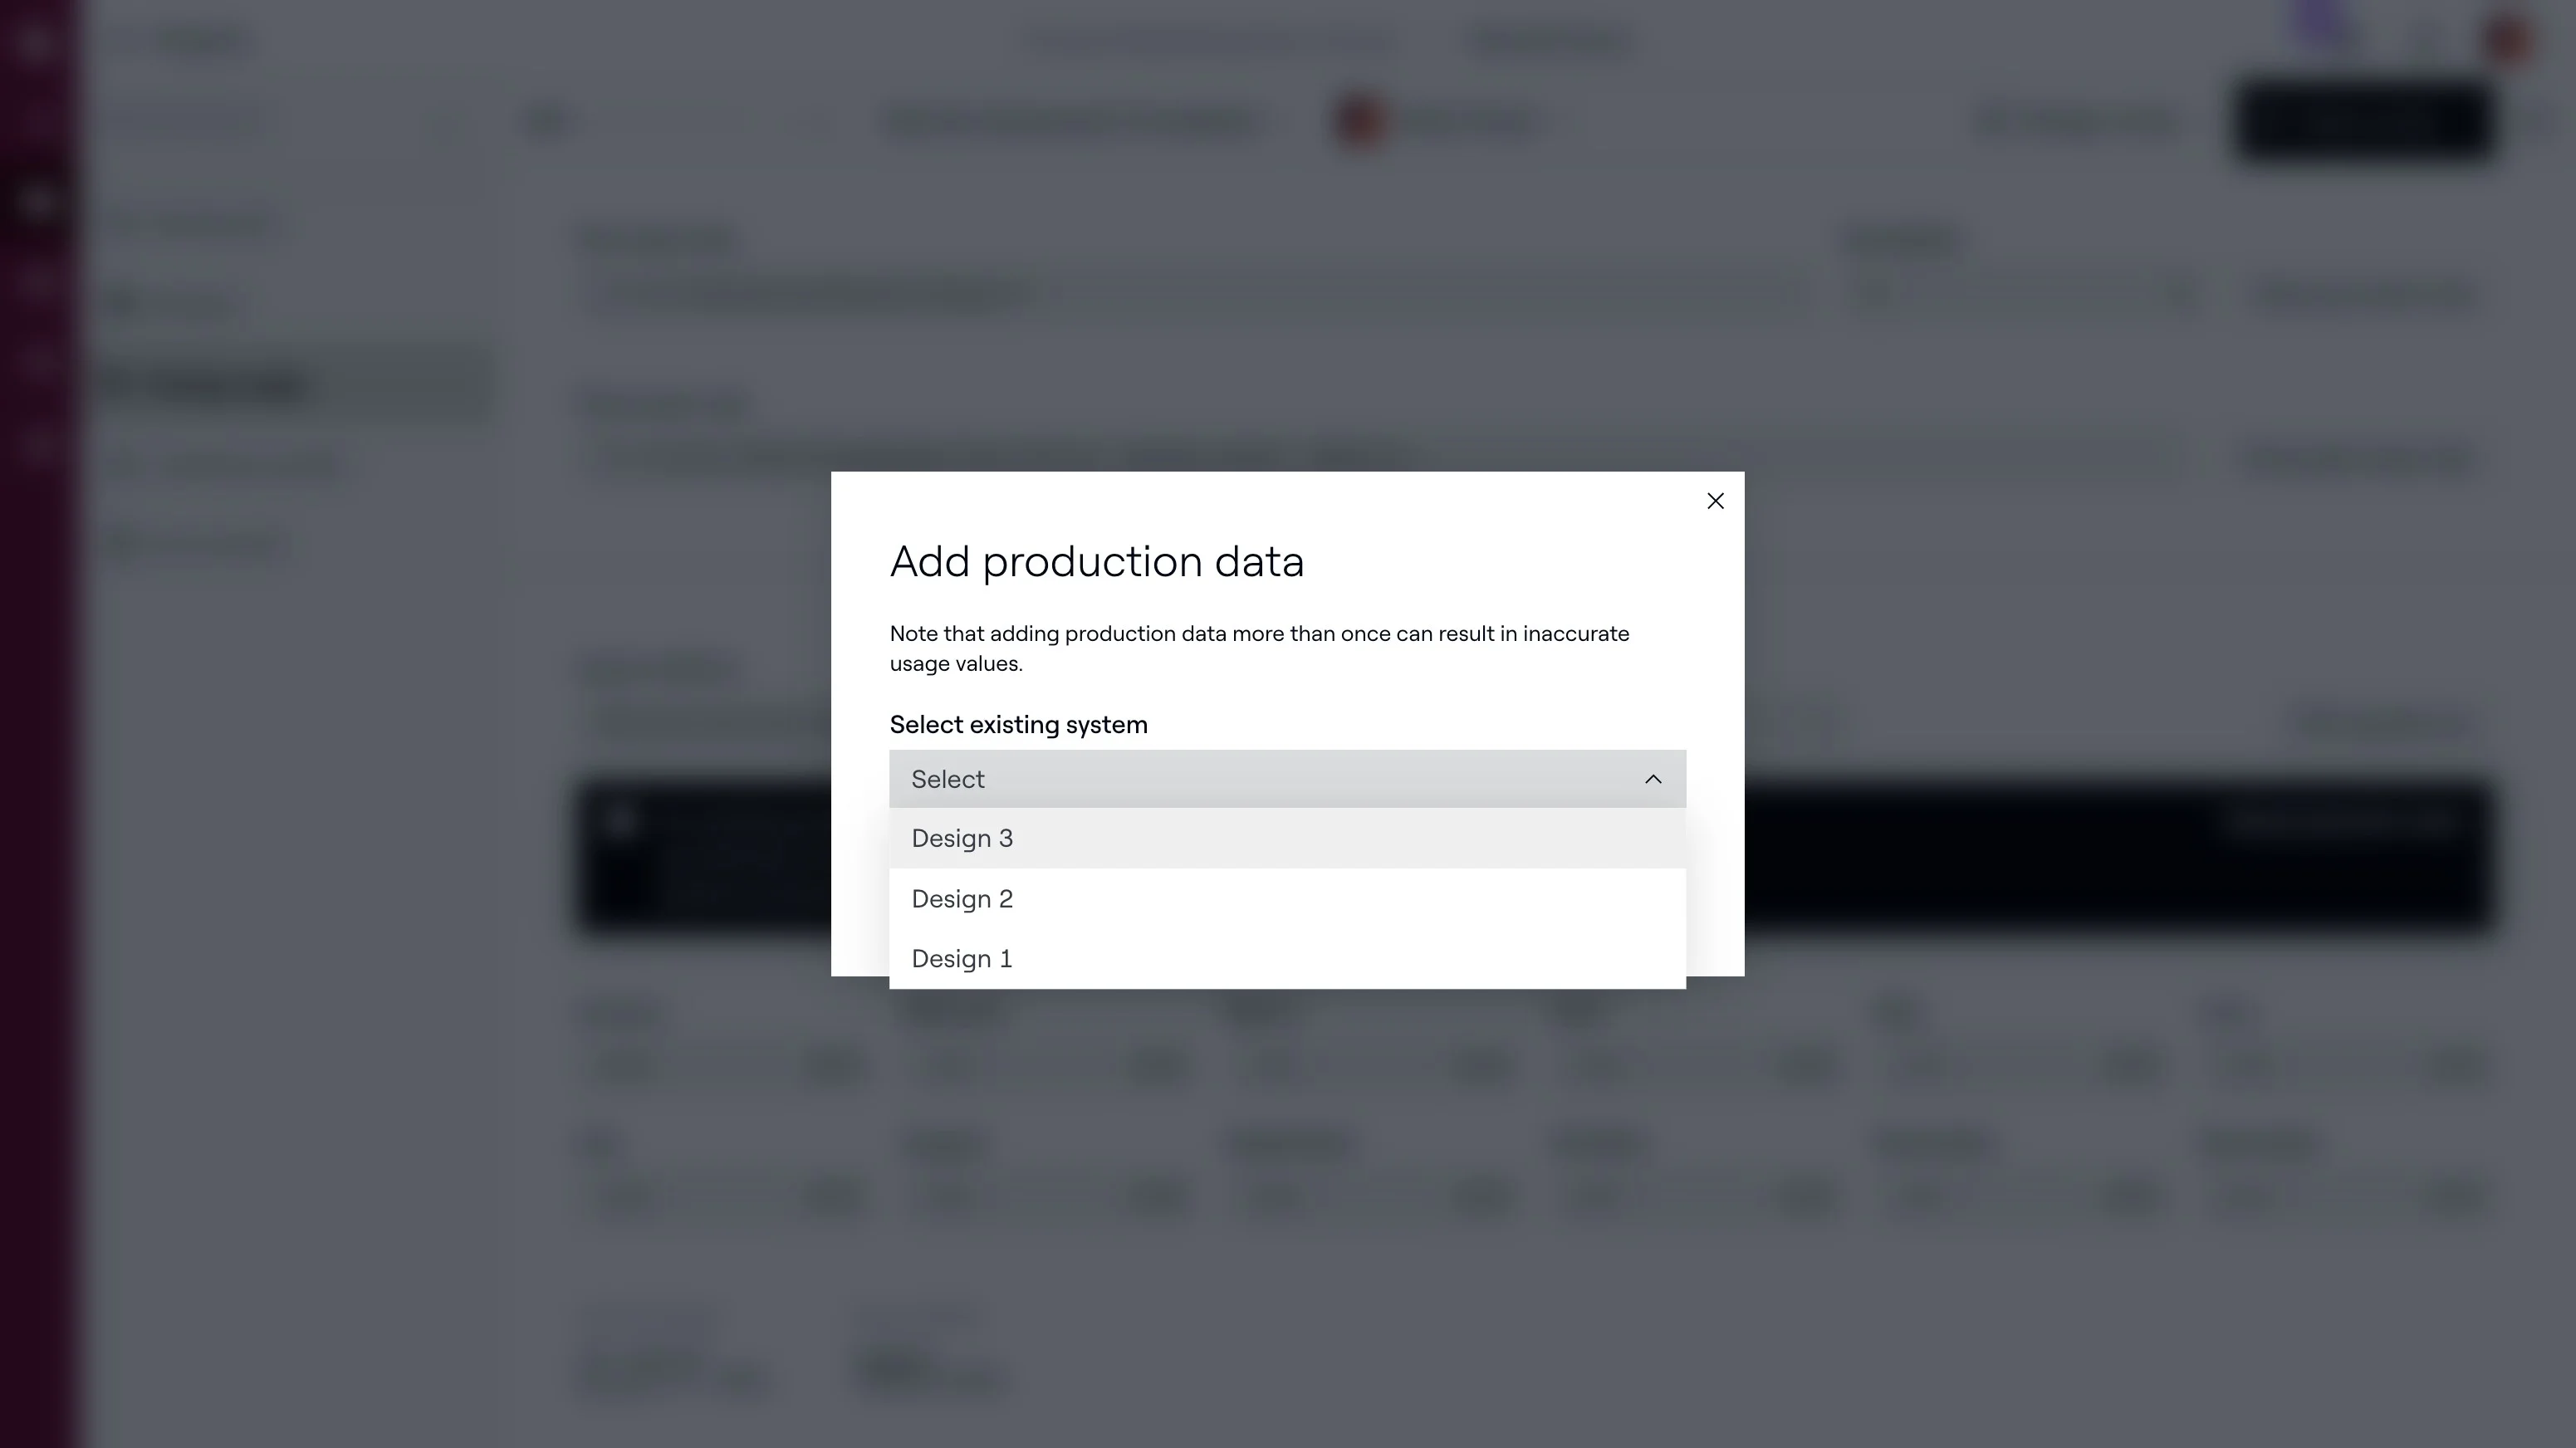Close the Add production data dialog

point(1715,501)
